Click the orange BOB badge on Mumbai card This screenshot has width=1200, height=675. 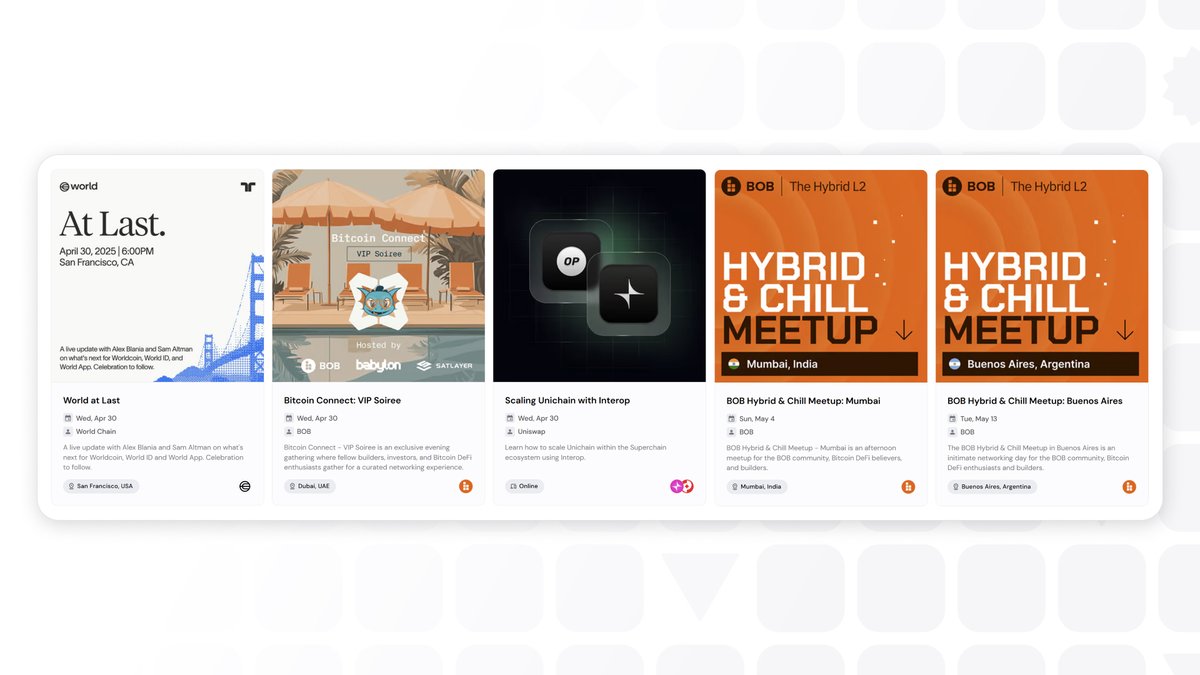pos(908,486)
